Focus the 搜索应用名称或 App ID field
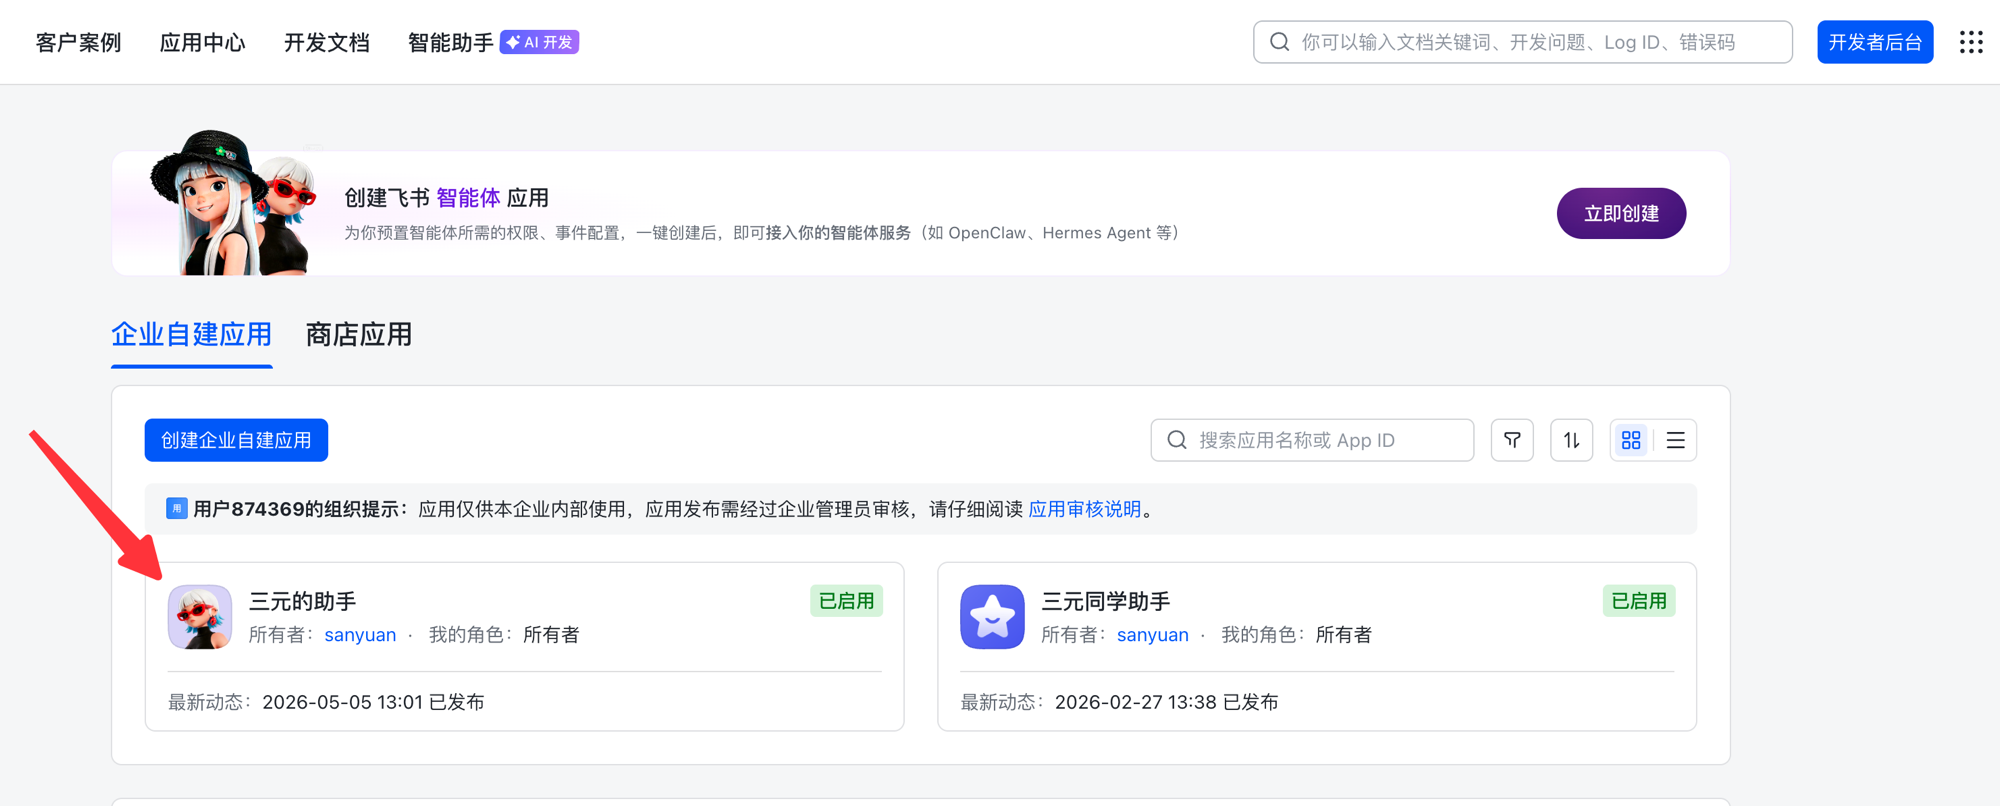The width and height of the screenshot is (2000, 806). tap(1312, 440)
